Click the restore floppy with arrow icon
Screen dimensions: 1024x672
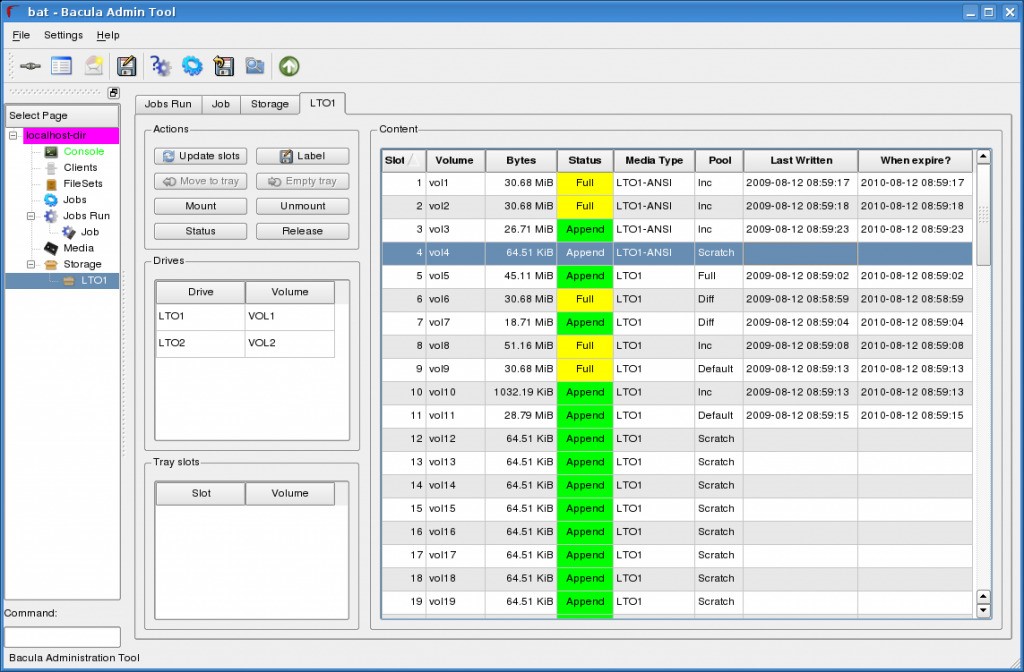point(224,67)
